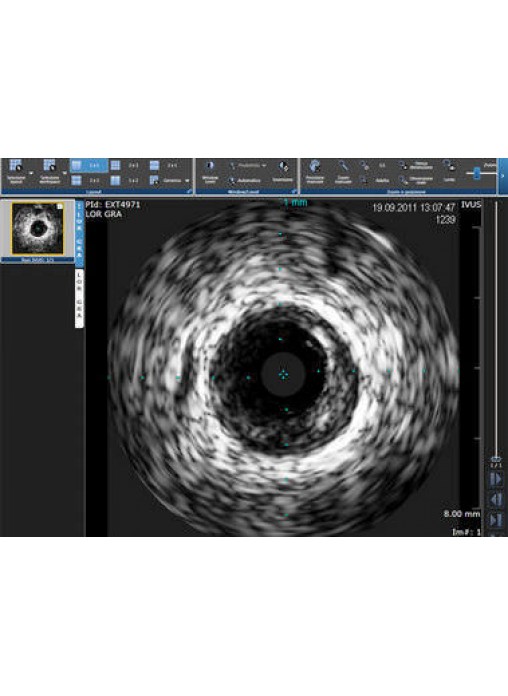The image size is (508, 696).
Task: Choose the 2x2 grid layout icon
Action: click(x=115, y=166)
